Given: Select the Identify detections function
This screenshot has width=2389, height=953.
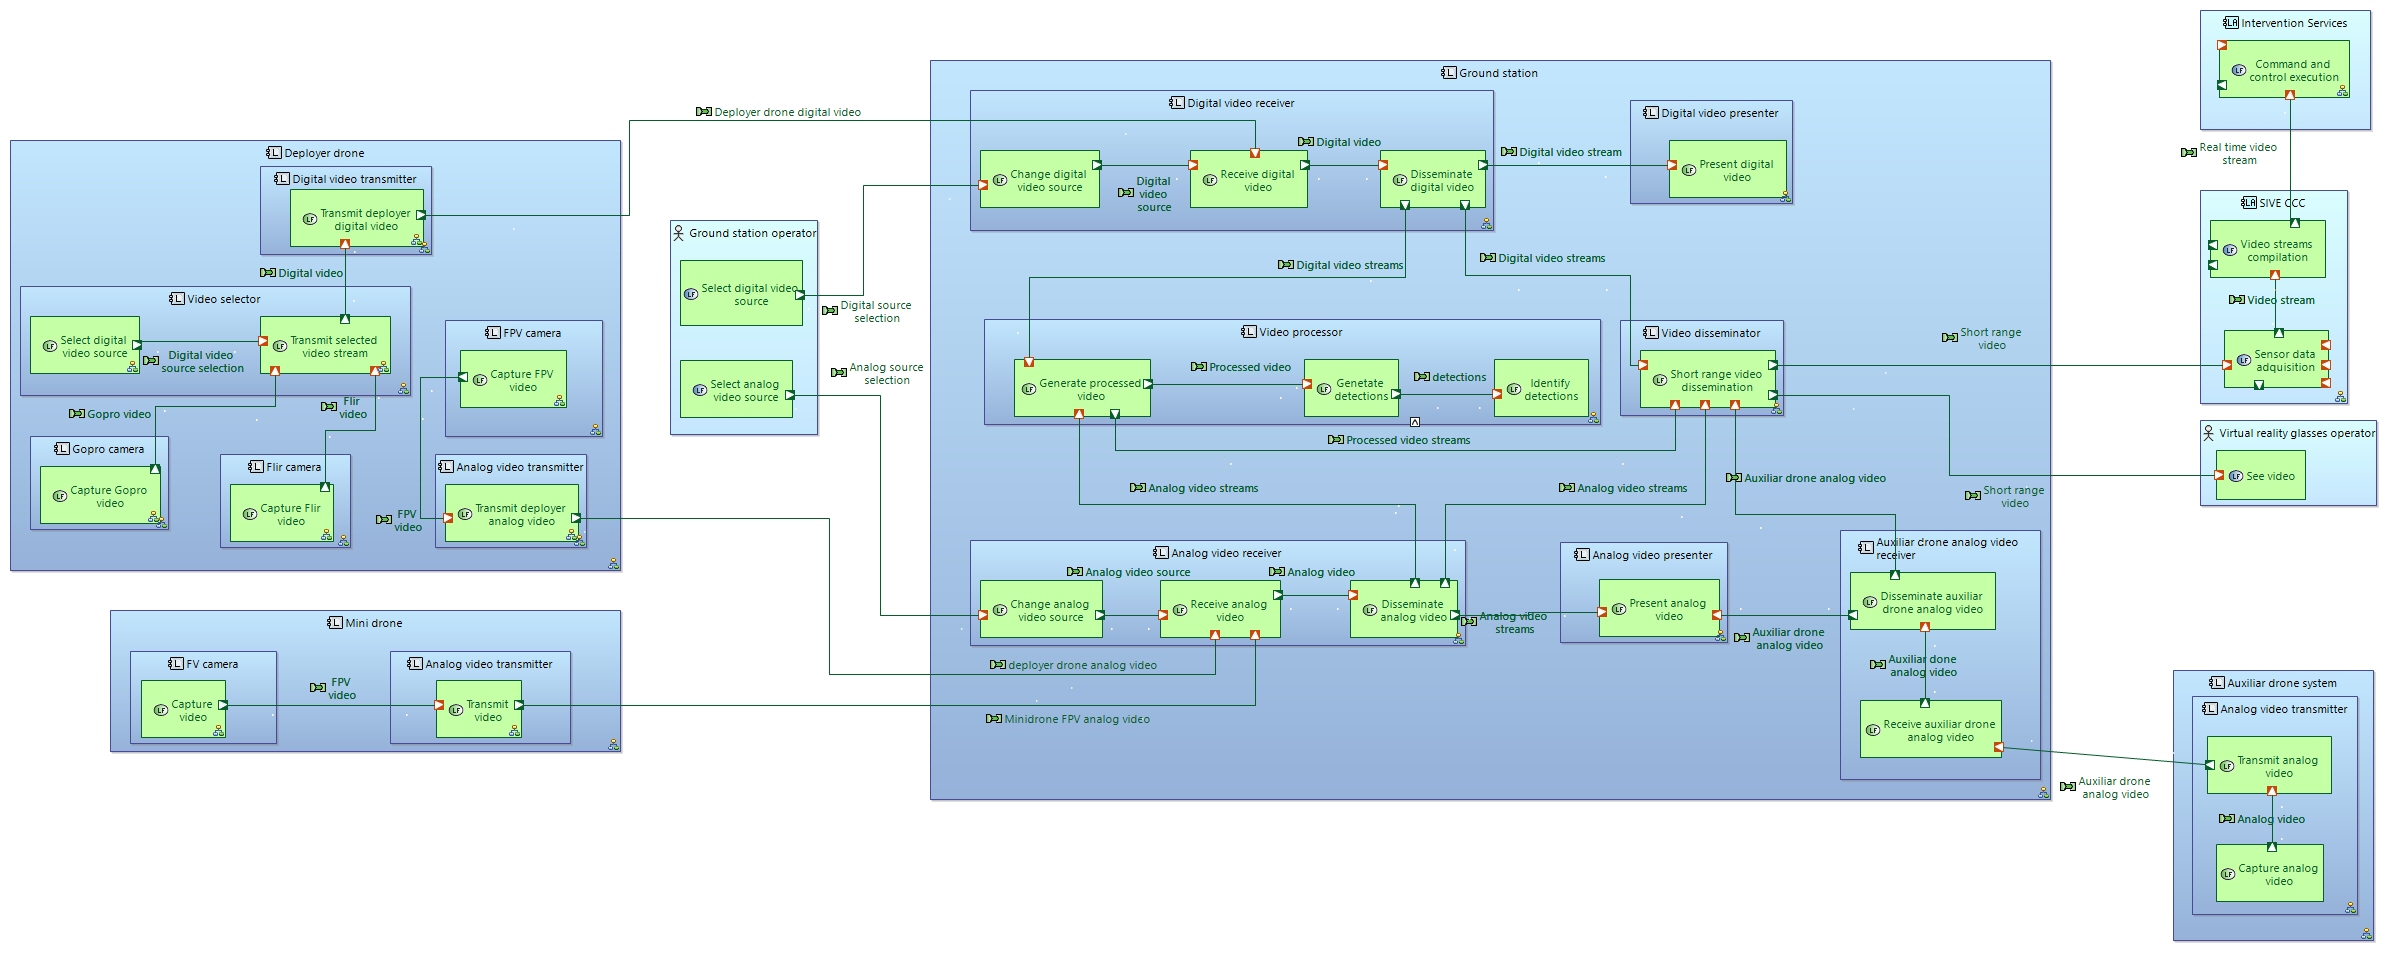Looking at the screenshot, I should pyautogui.click(x=1541, y=388).
